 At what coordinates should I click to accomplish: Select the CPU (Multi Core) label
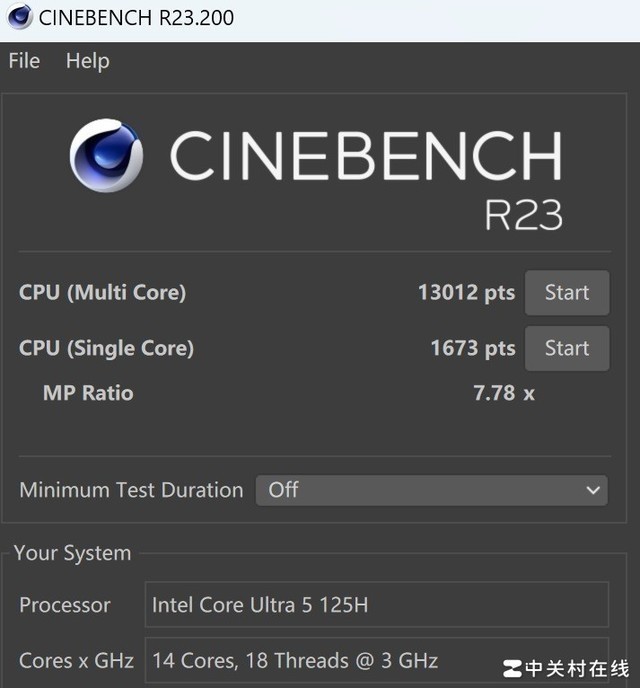102,293
